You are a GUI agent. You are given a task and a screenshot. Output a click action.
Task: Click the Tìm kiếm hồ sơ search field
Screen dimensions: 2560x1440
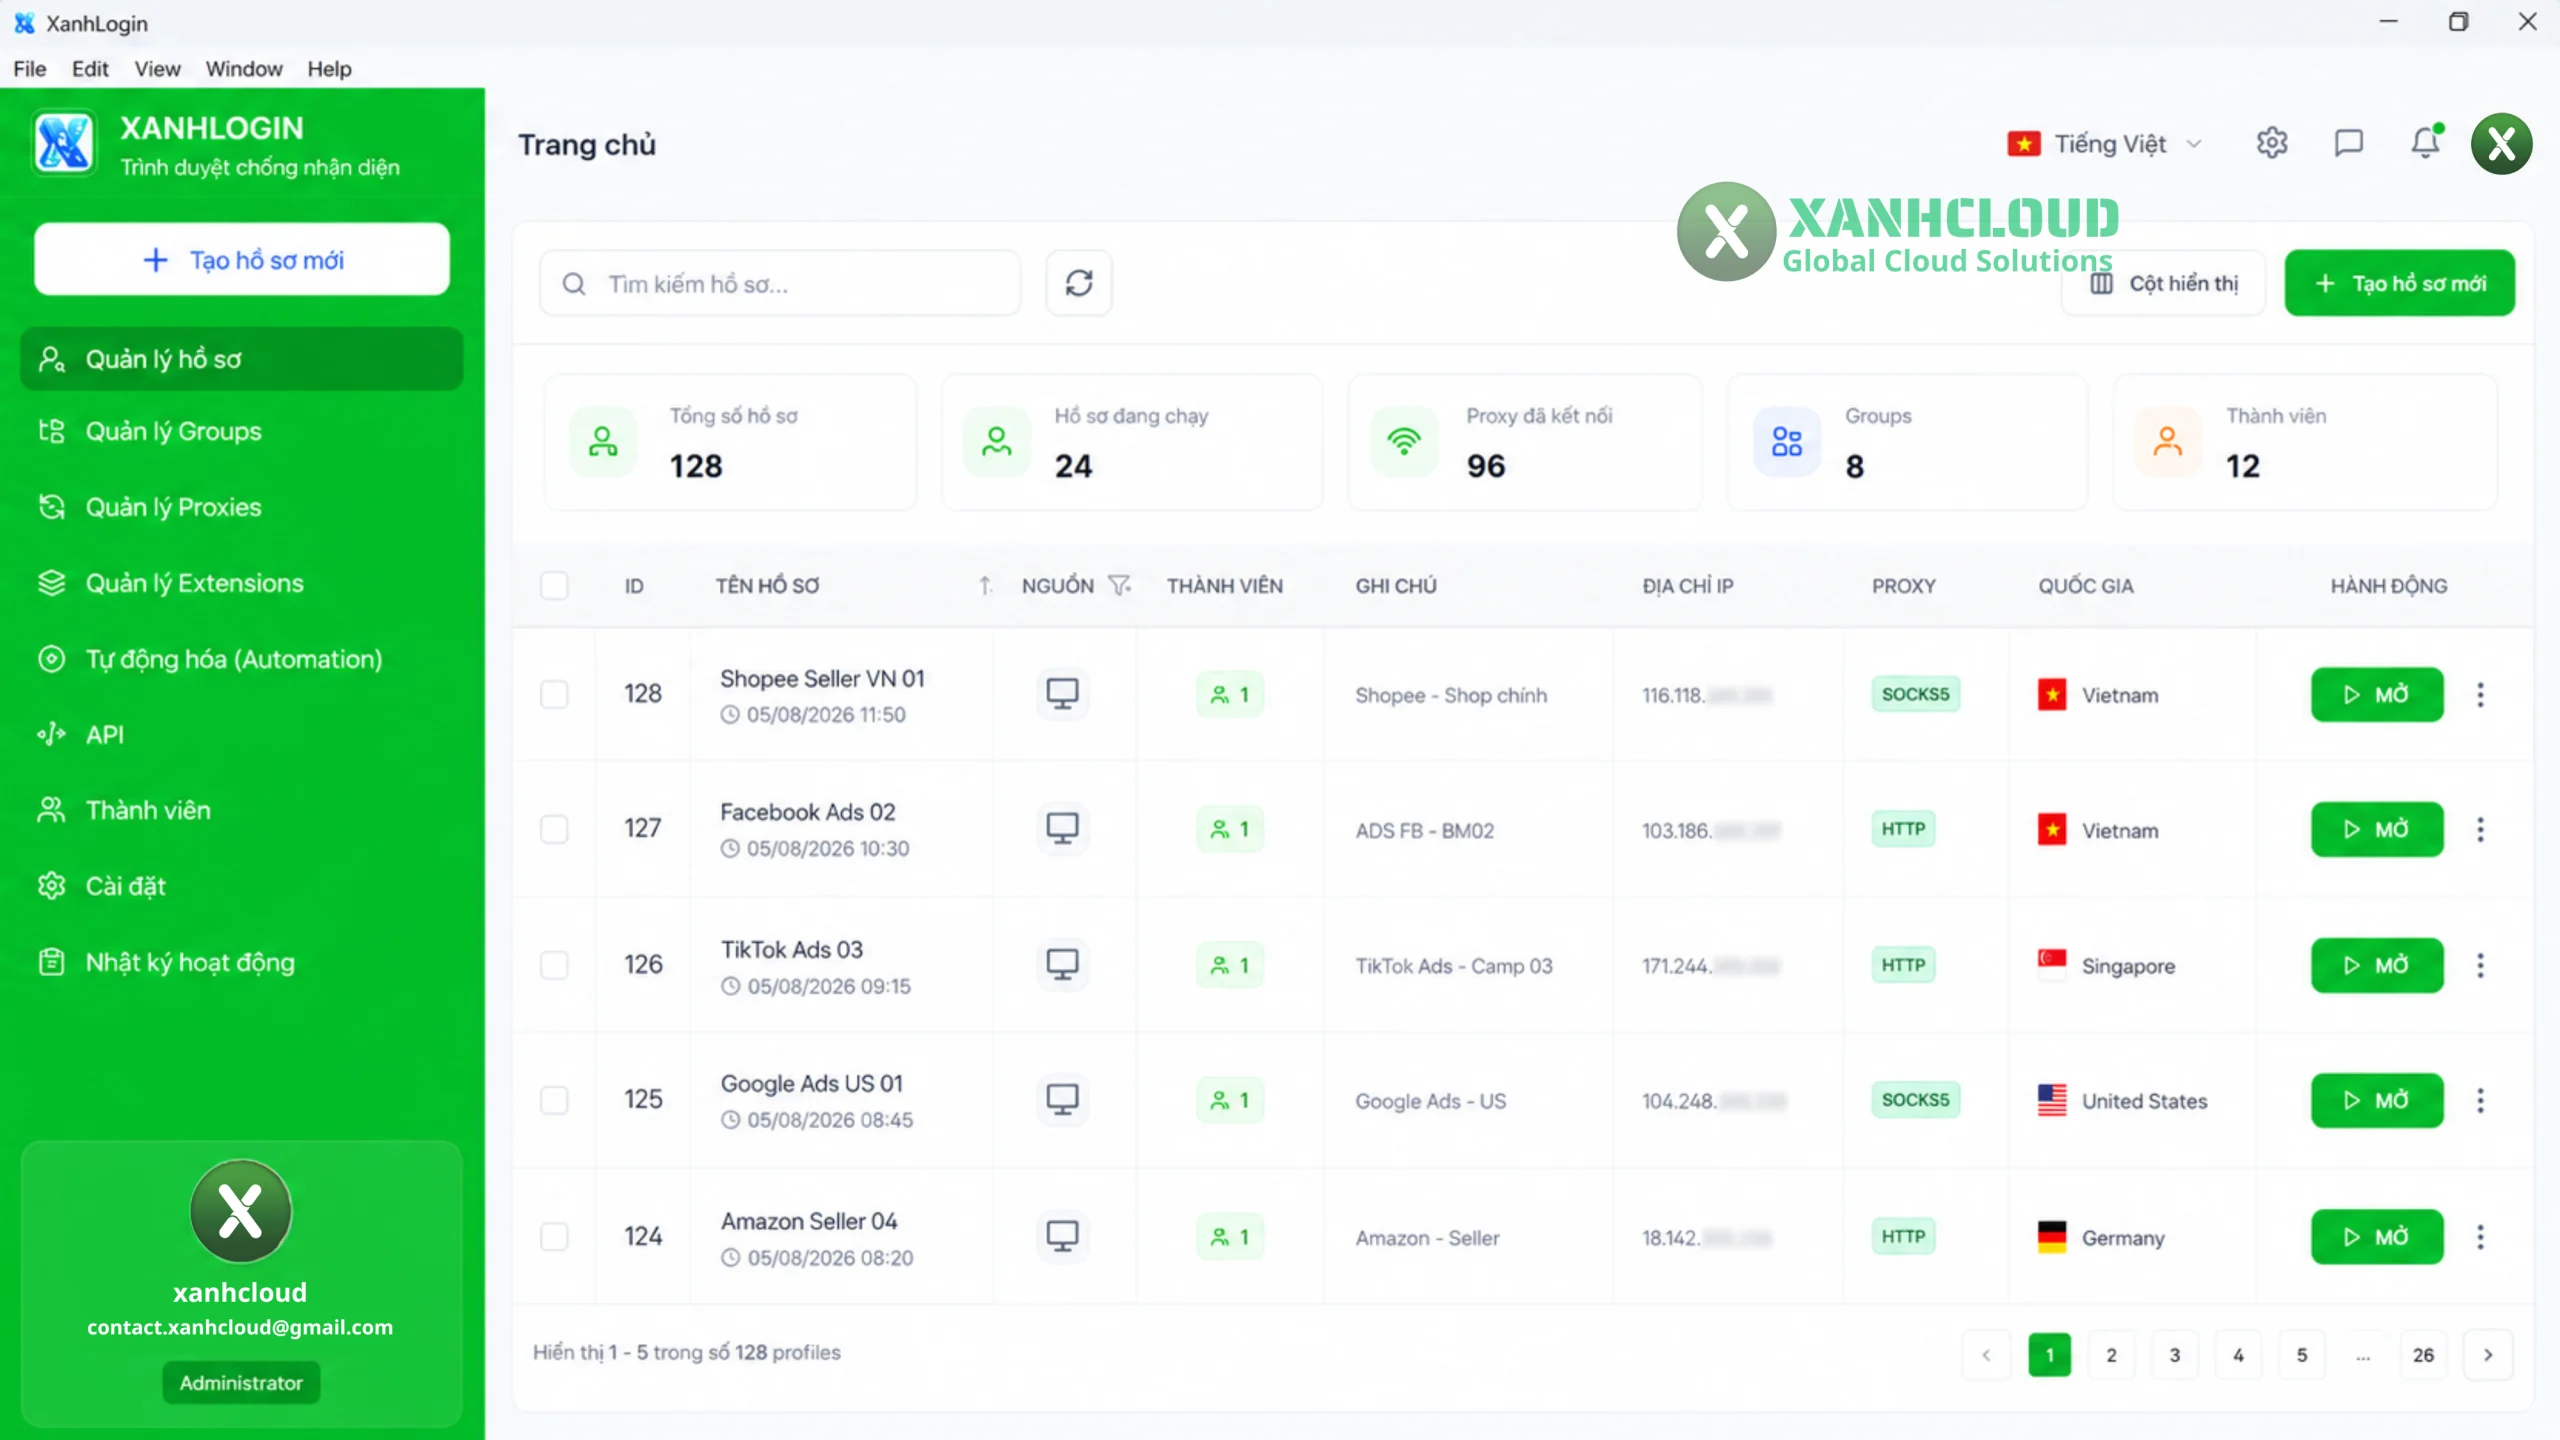coord(780,284)
